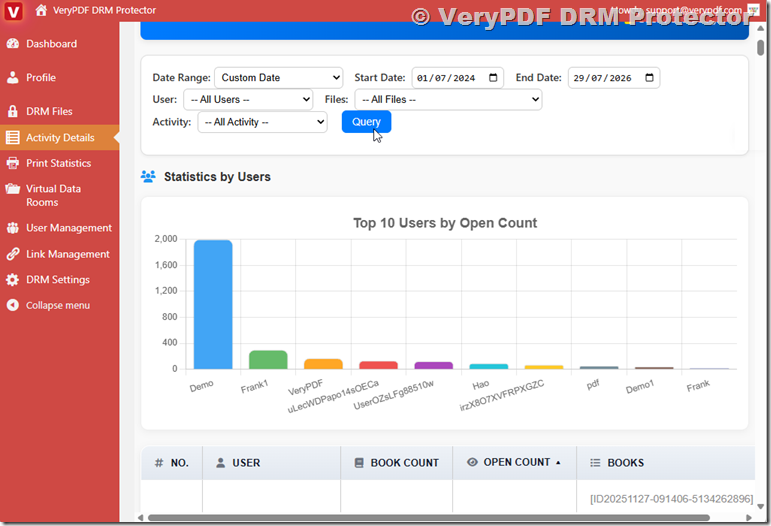Screen dimensions: 771x526
Task: Sort table by USER column header
Action: click(x=271, y=463)
